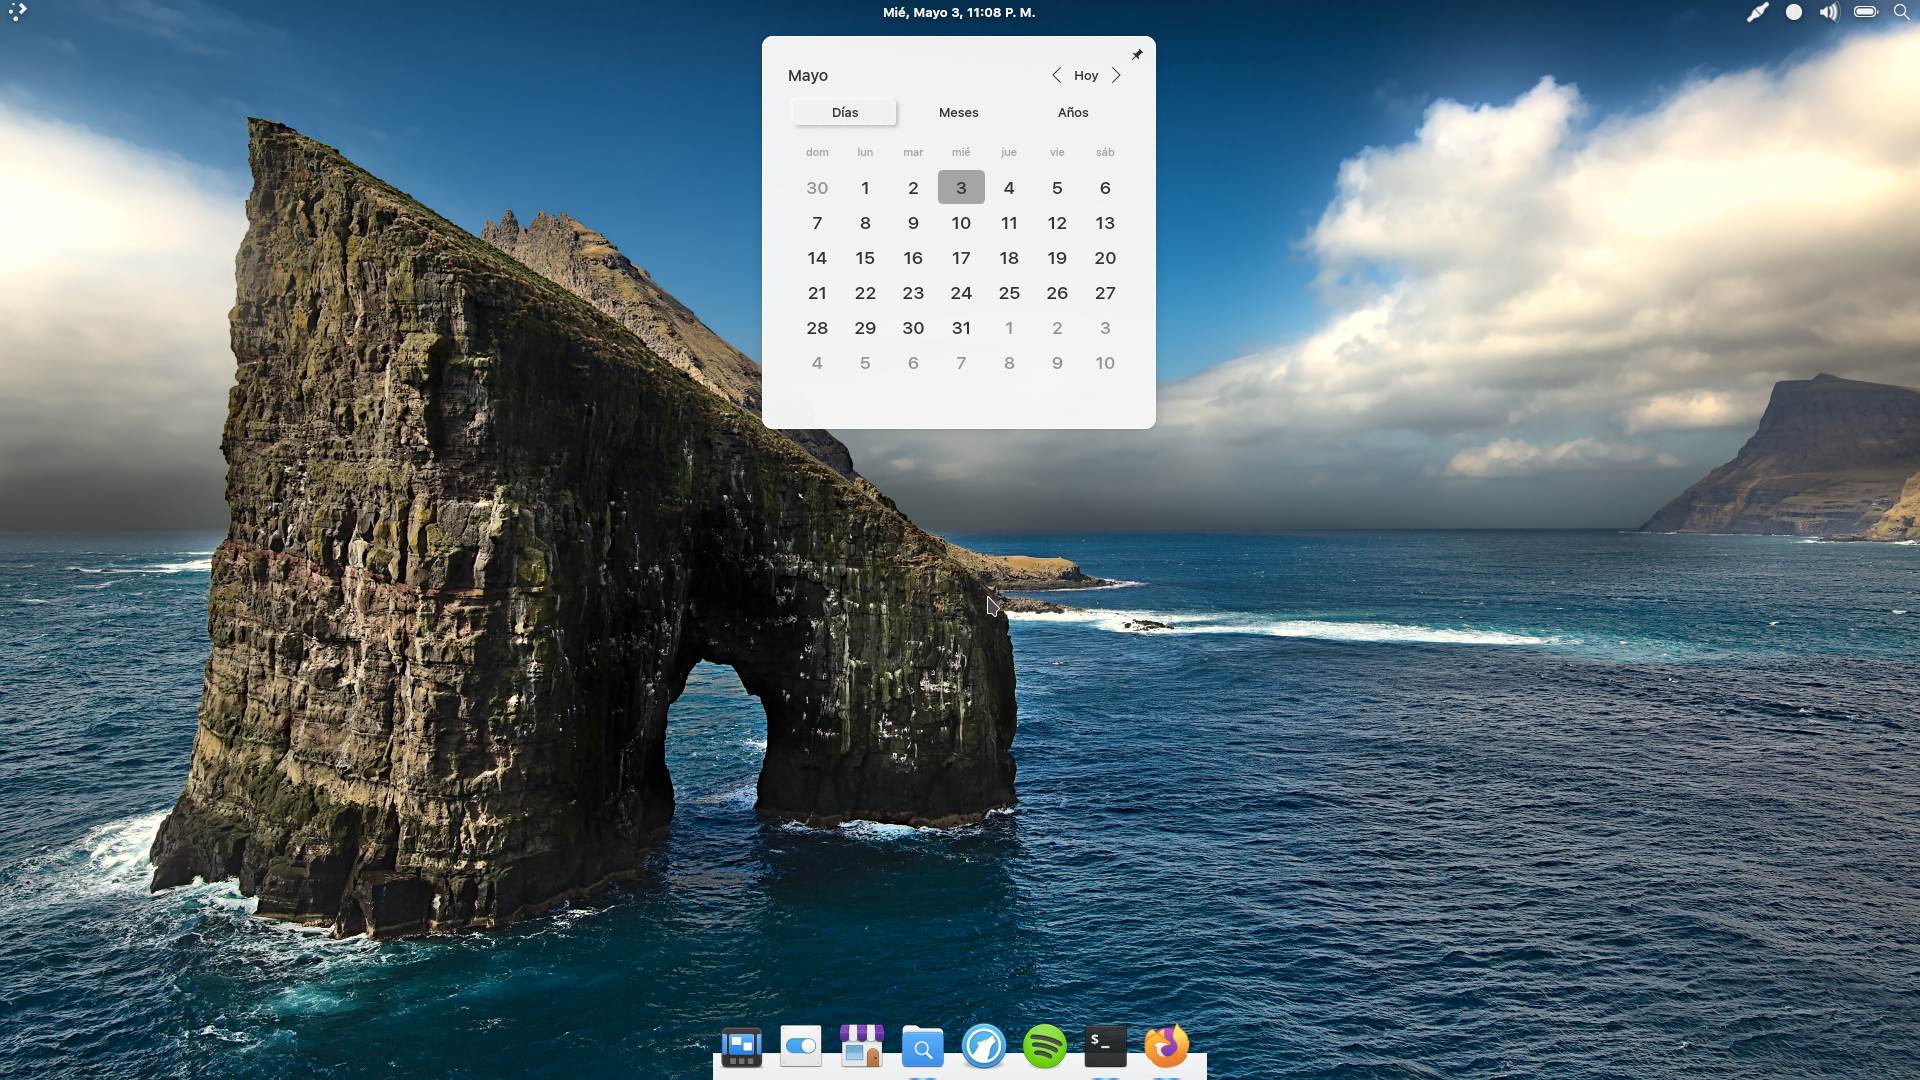Select greyed June 3 in fifth row
Image resolution: width=1920 pixels, height=1080 pixels.
pos(1105,328)
